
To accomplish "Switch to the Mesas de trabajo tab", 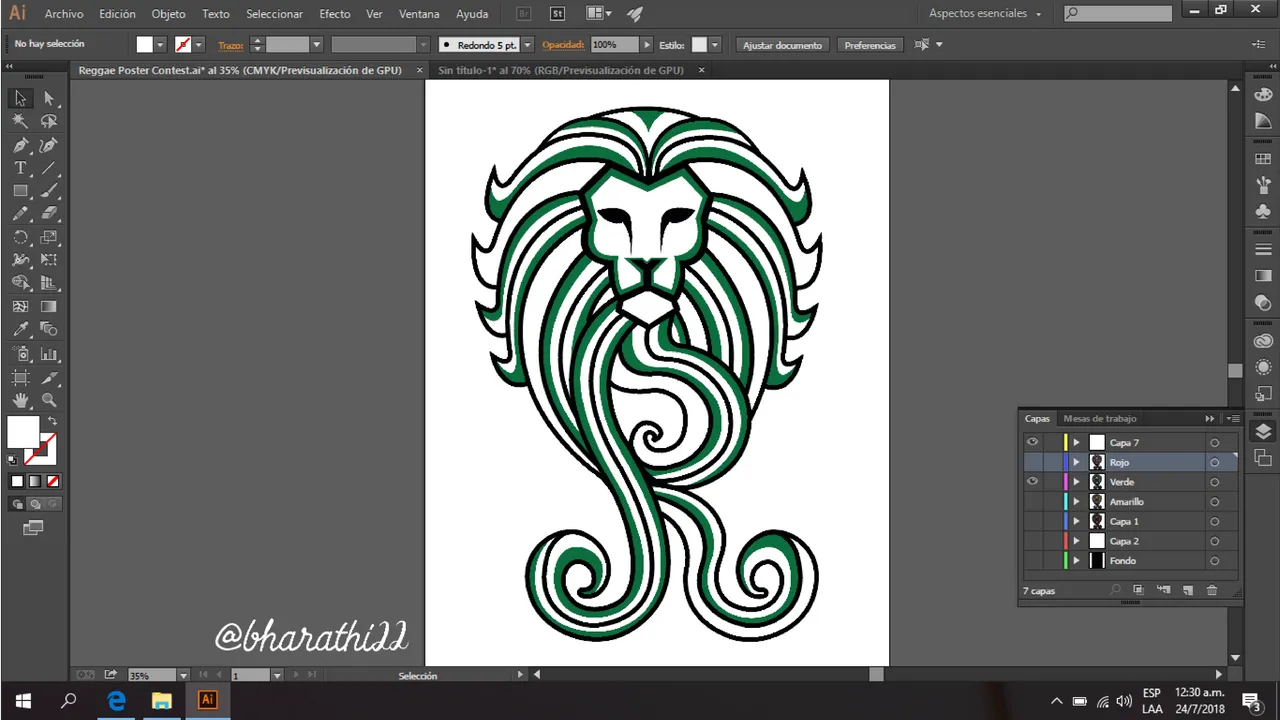I will (1099, 419).
